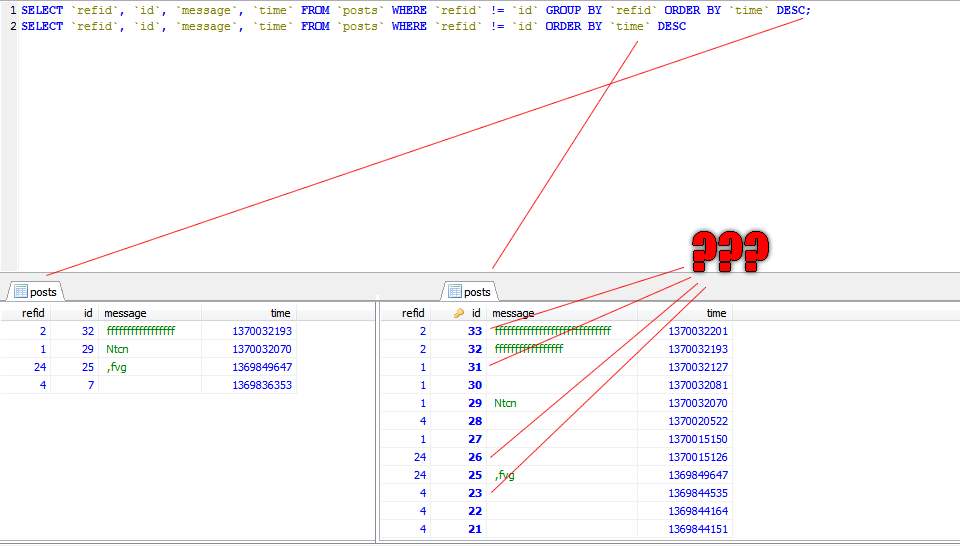Select the right posts result tab
This screenshot has height=546, width=960.
469,292
